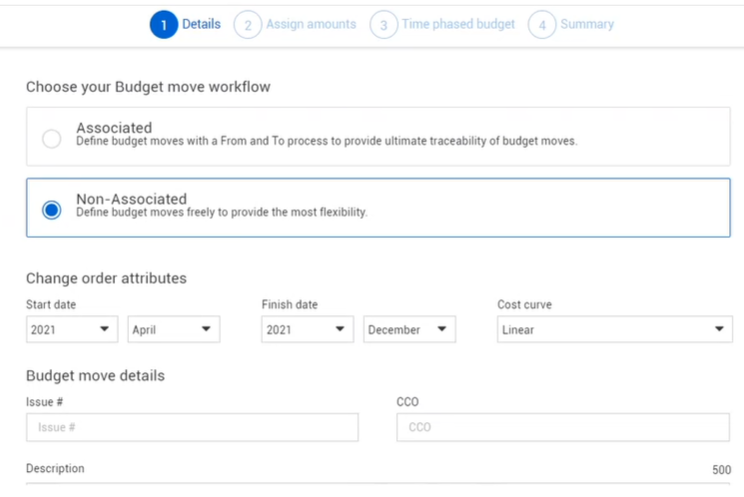Click the step 3 circle icon
The height and width of the screenshot is (497, 744).
(383, 25)
